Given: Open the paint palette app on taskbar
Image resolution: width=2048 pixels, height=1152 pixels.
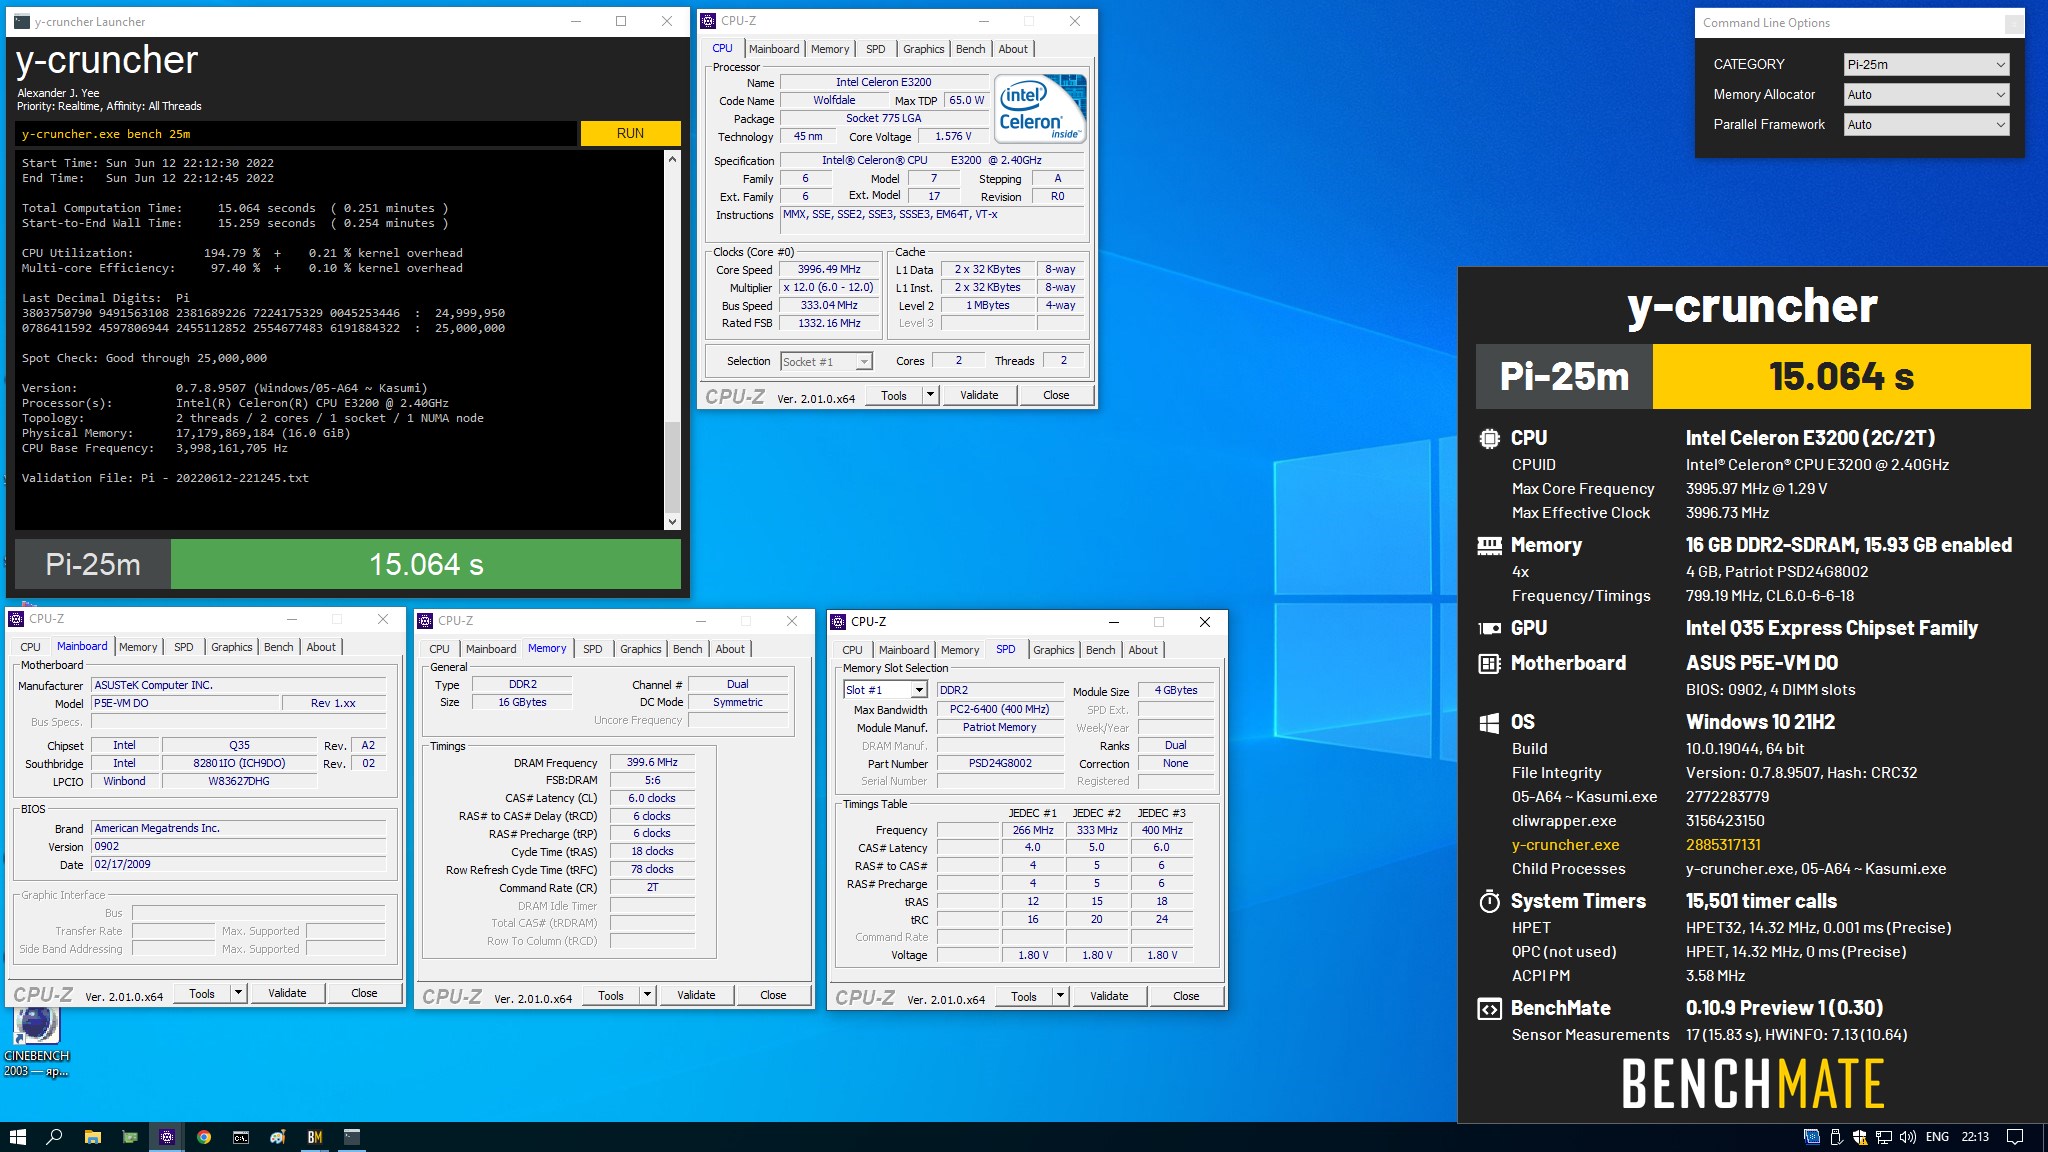Looking at the screenshot, I should pos(278,1137).
